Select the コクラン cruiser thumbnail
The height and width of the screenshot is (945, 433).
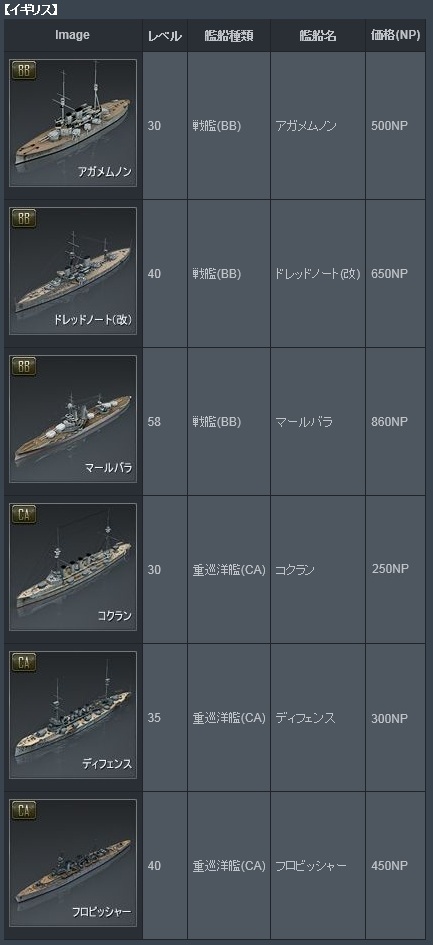pyautogui.click(x=73, y=567)
